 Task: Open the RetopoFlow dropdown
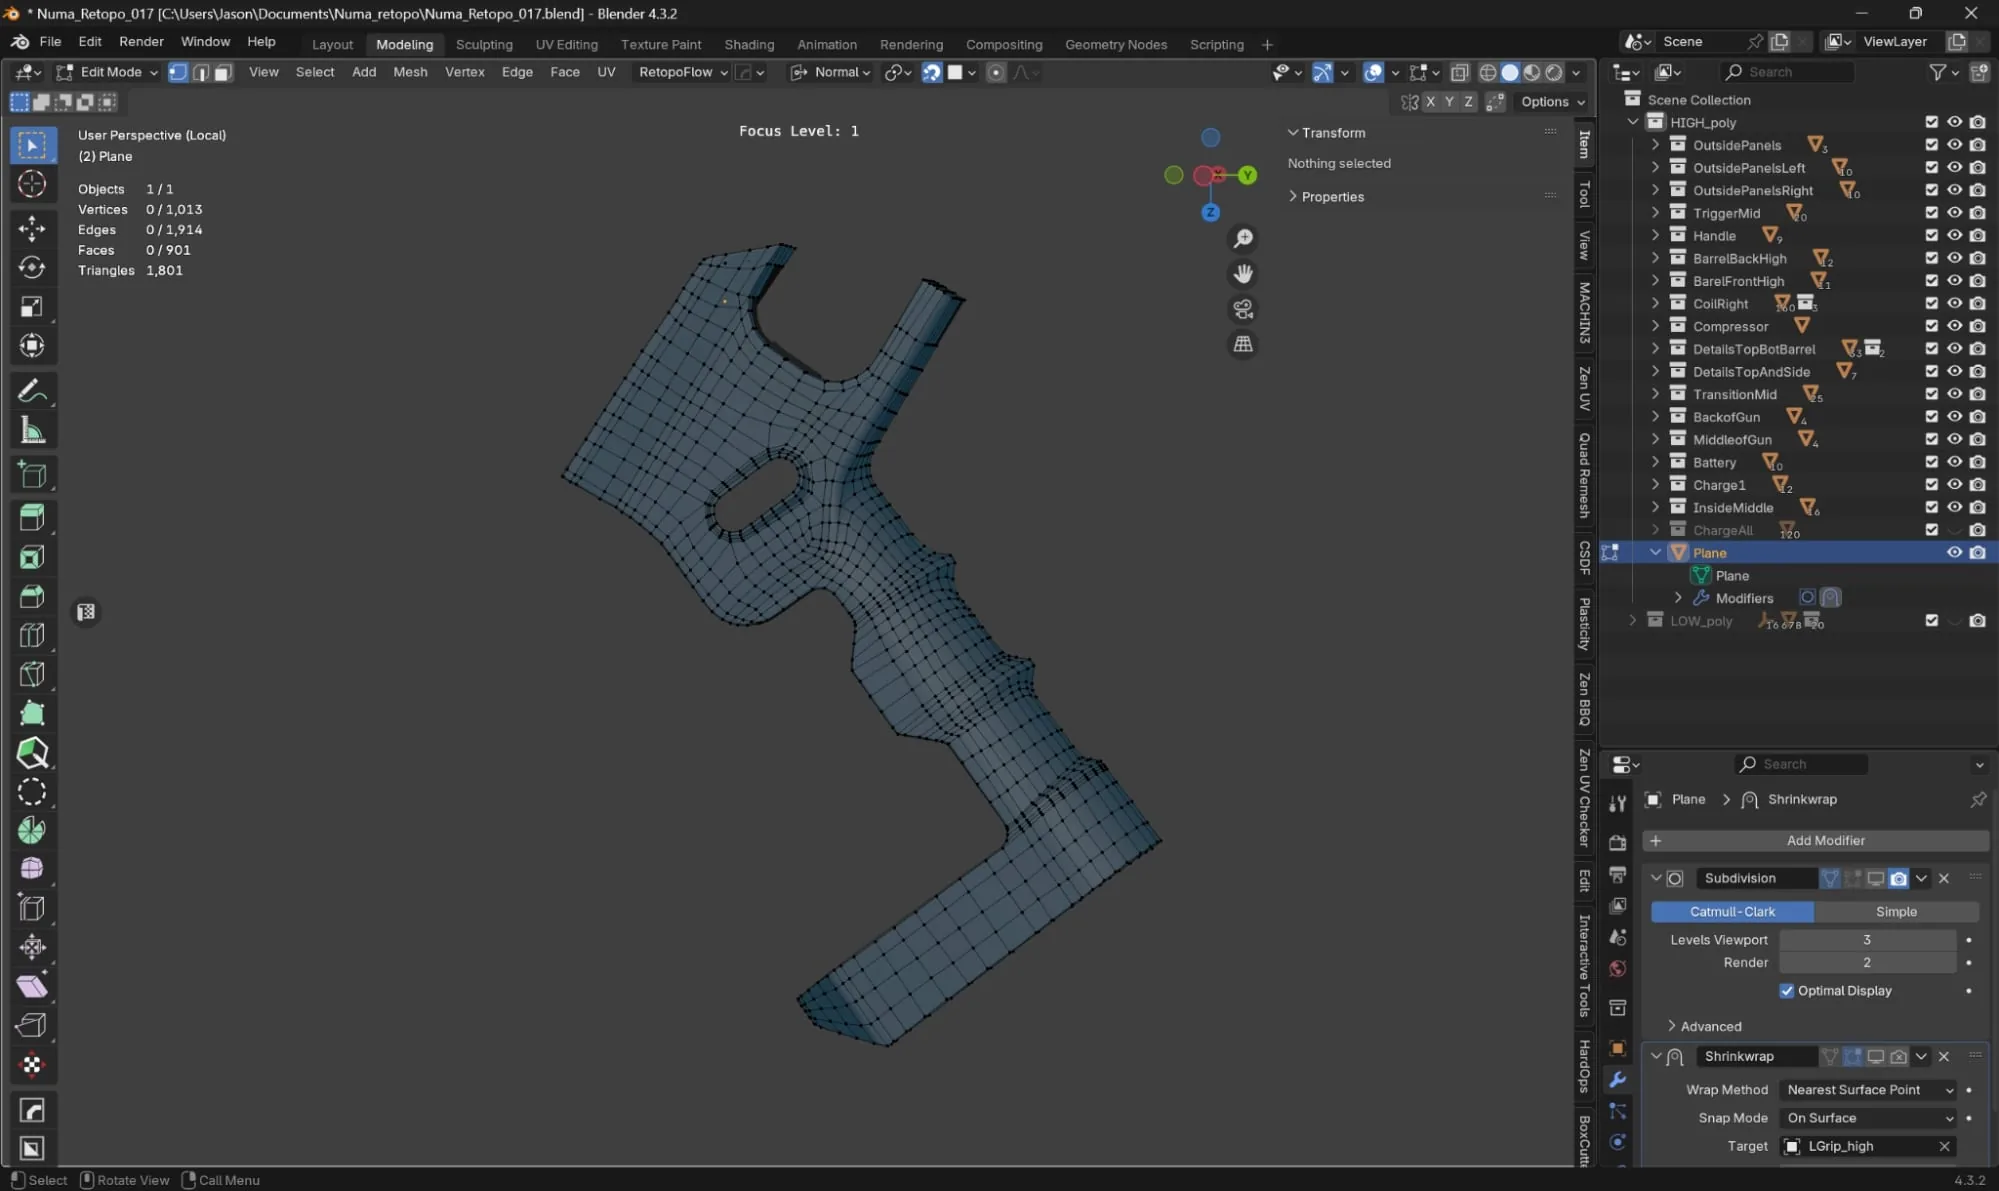683,72
